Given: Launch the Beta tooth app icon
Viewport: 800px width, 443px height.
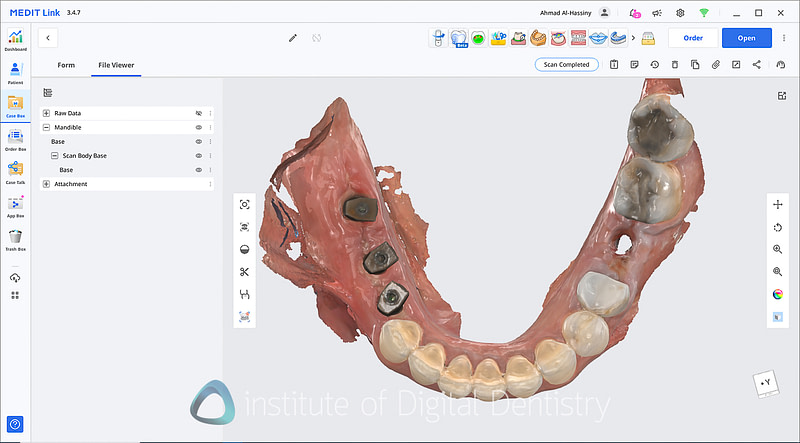Looking at the screenshot, I should [459, 38].
